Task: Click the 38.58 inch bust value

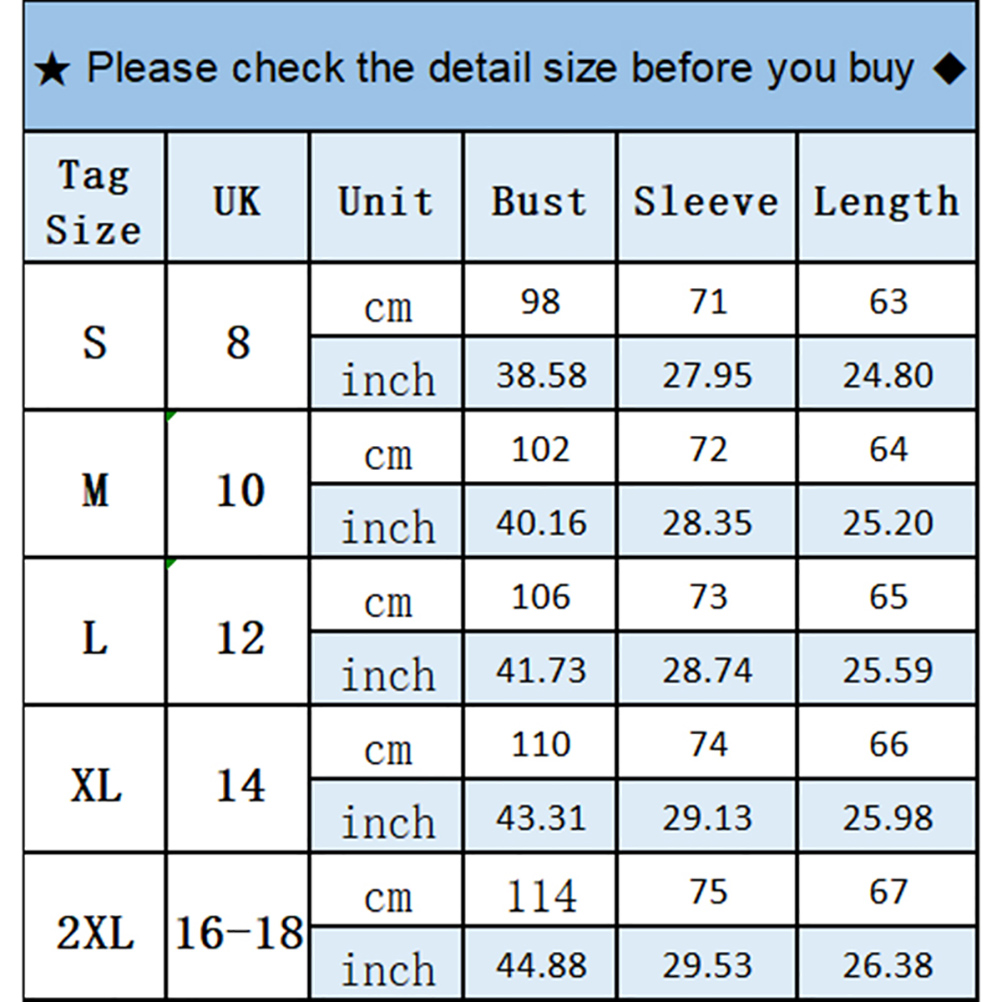Action: click(540, 376)
